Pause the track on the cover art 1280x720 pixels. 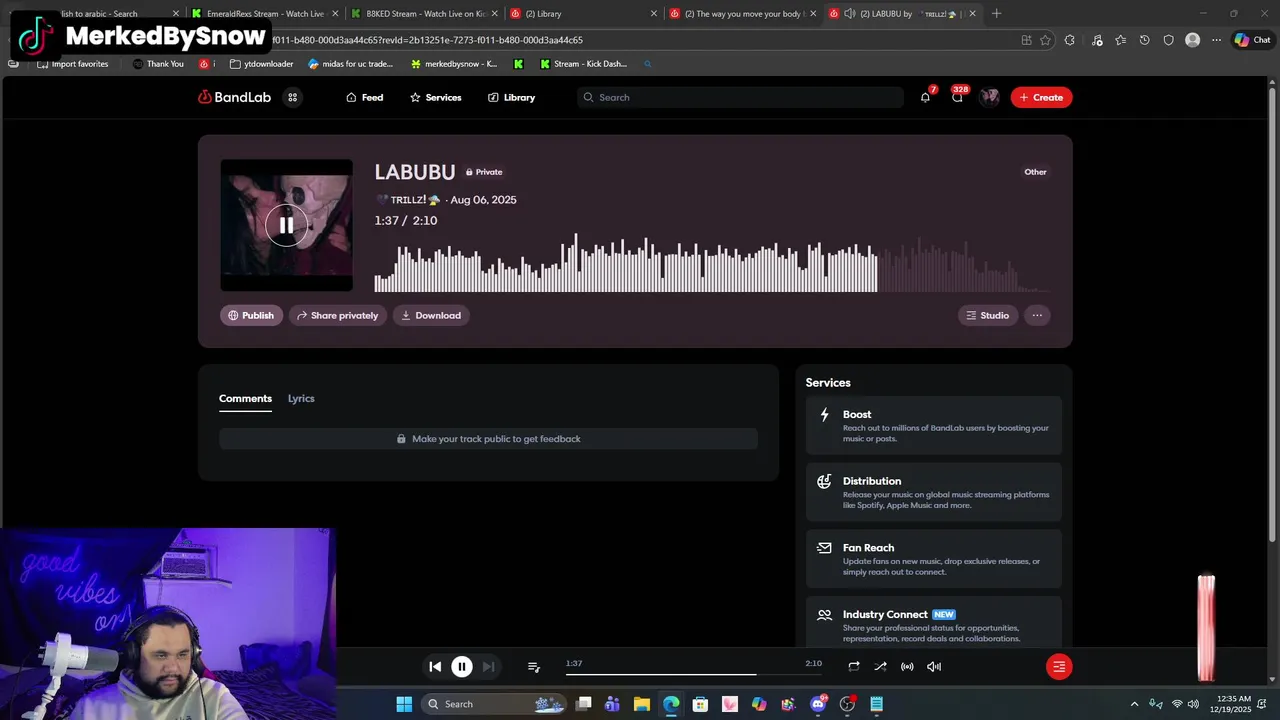coord(286,225)
